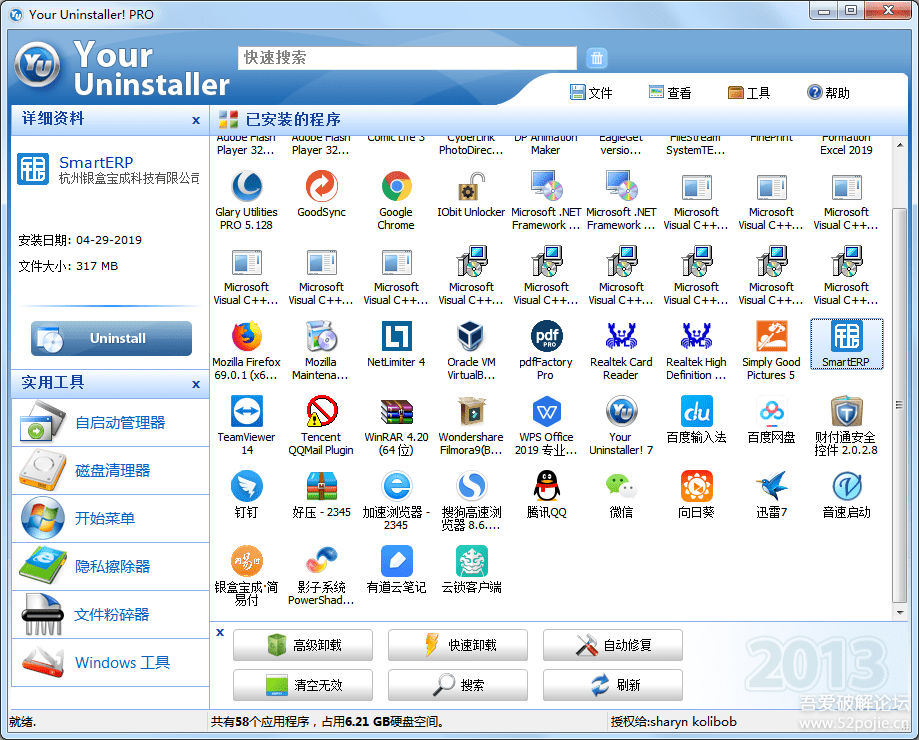Select the 银盒宝成·简易付 icon
The width and height of the screenshot is (919, 740).
coord(247,561)
